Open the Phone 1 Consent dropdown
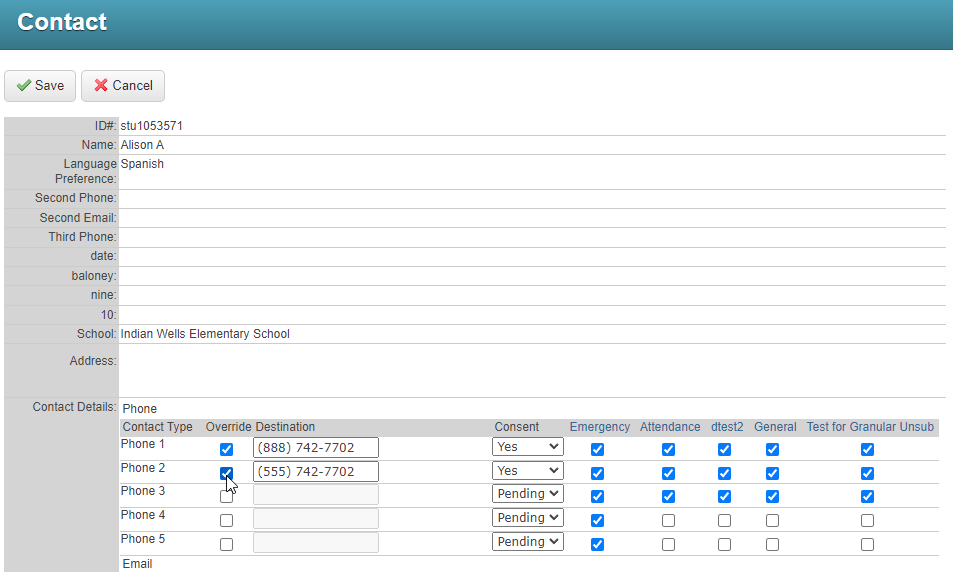 pos(527,447)
